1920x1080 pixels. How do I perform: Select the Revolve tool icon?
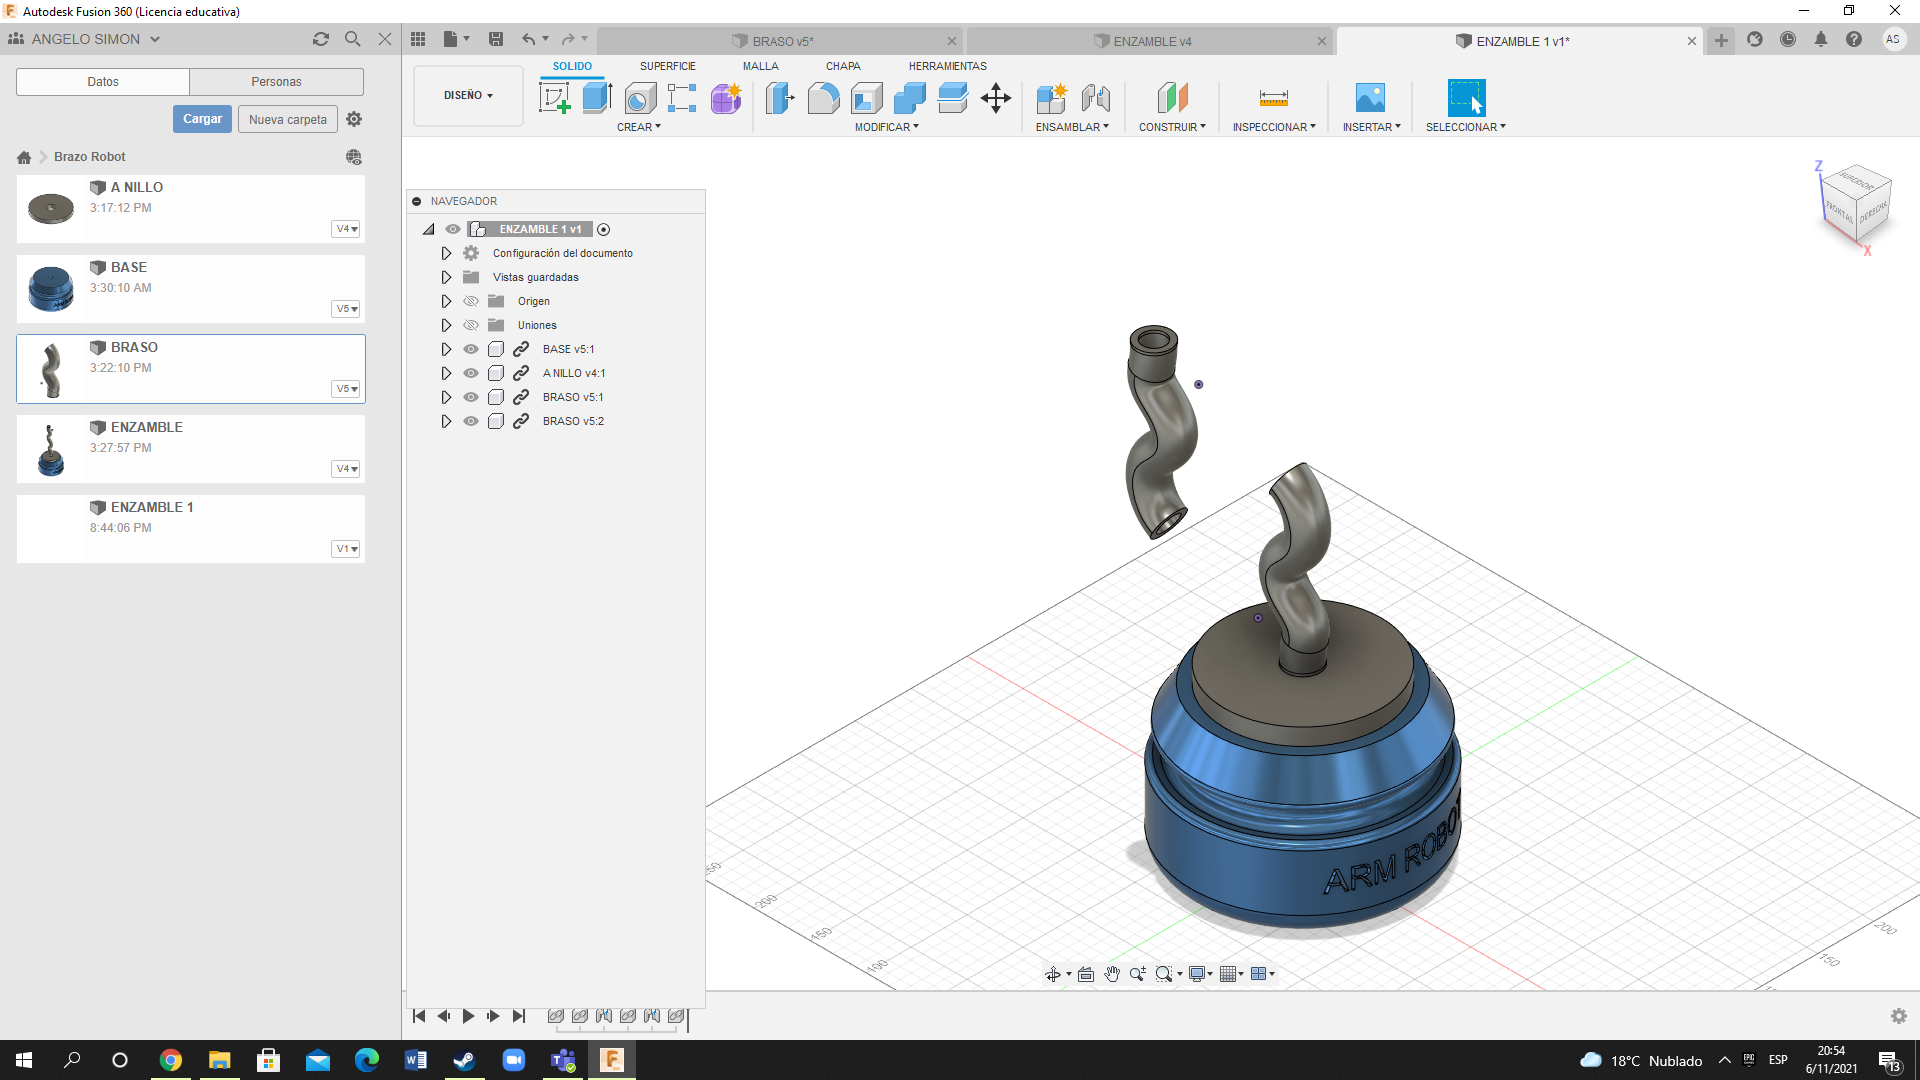(640, 98)
